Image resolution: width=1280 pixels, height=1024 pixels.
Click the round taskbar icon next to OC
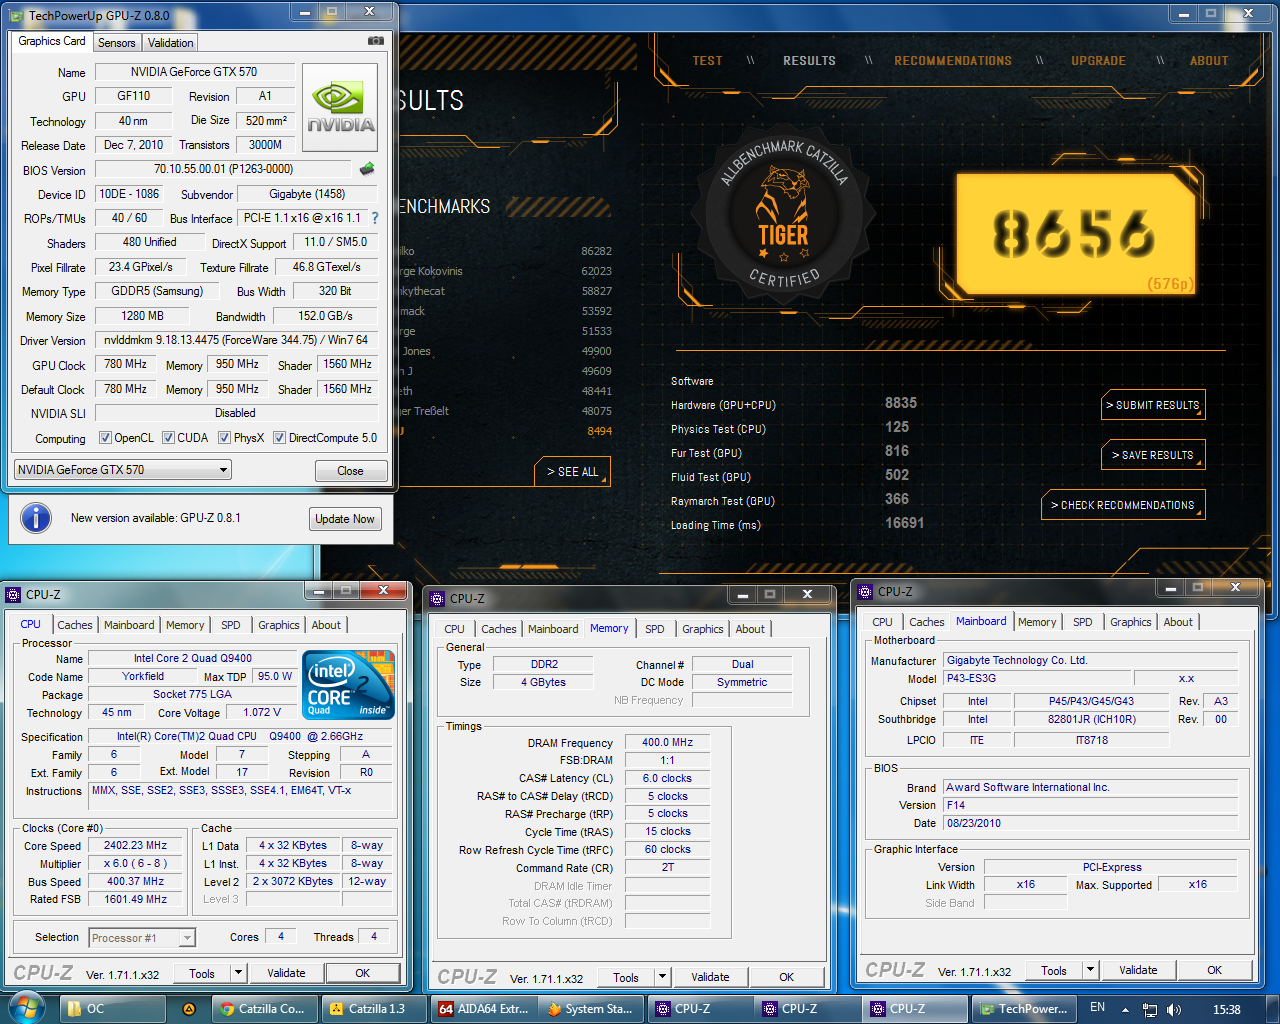[188, 1009]
